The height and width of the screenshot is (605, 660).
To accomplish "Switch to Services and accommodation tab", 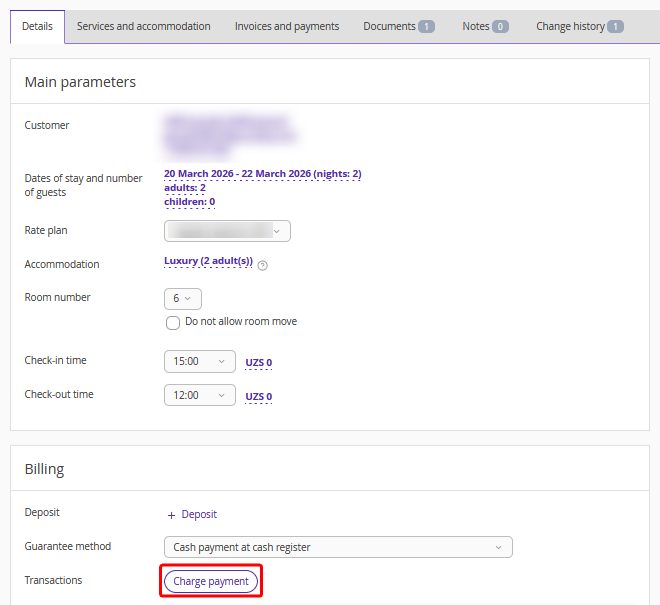I will point(143,26).
